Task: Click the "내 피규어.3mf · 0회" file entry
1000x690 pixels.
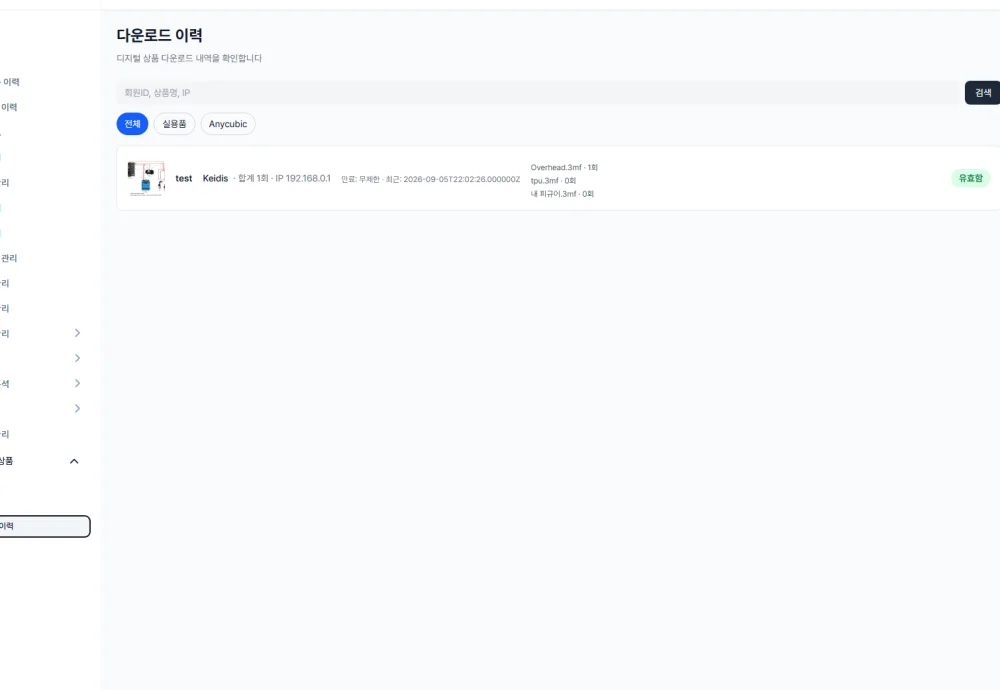Action: (x=562, y=194)
